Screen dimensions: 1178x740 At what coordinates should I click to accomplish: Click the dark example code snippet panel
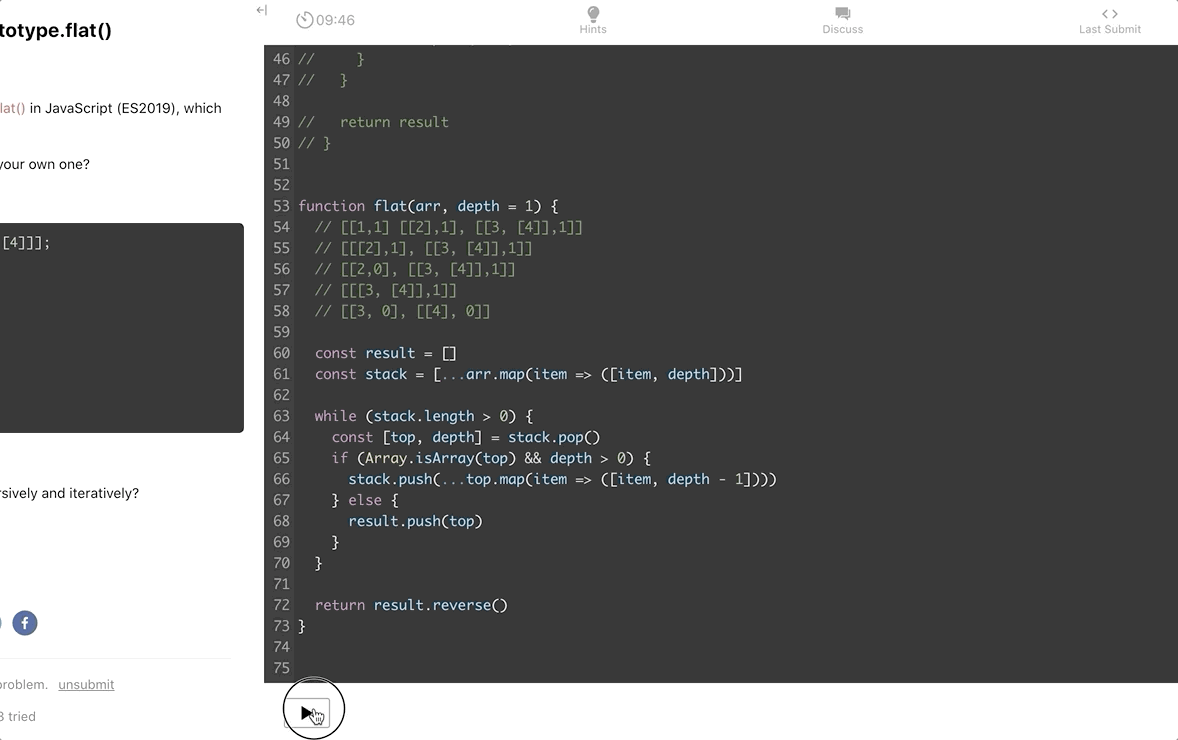pos(120,326)
